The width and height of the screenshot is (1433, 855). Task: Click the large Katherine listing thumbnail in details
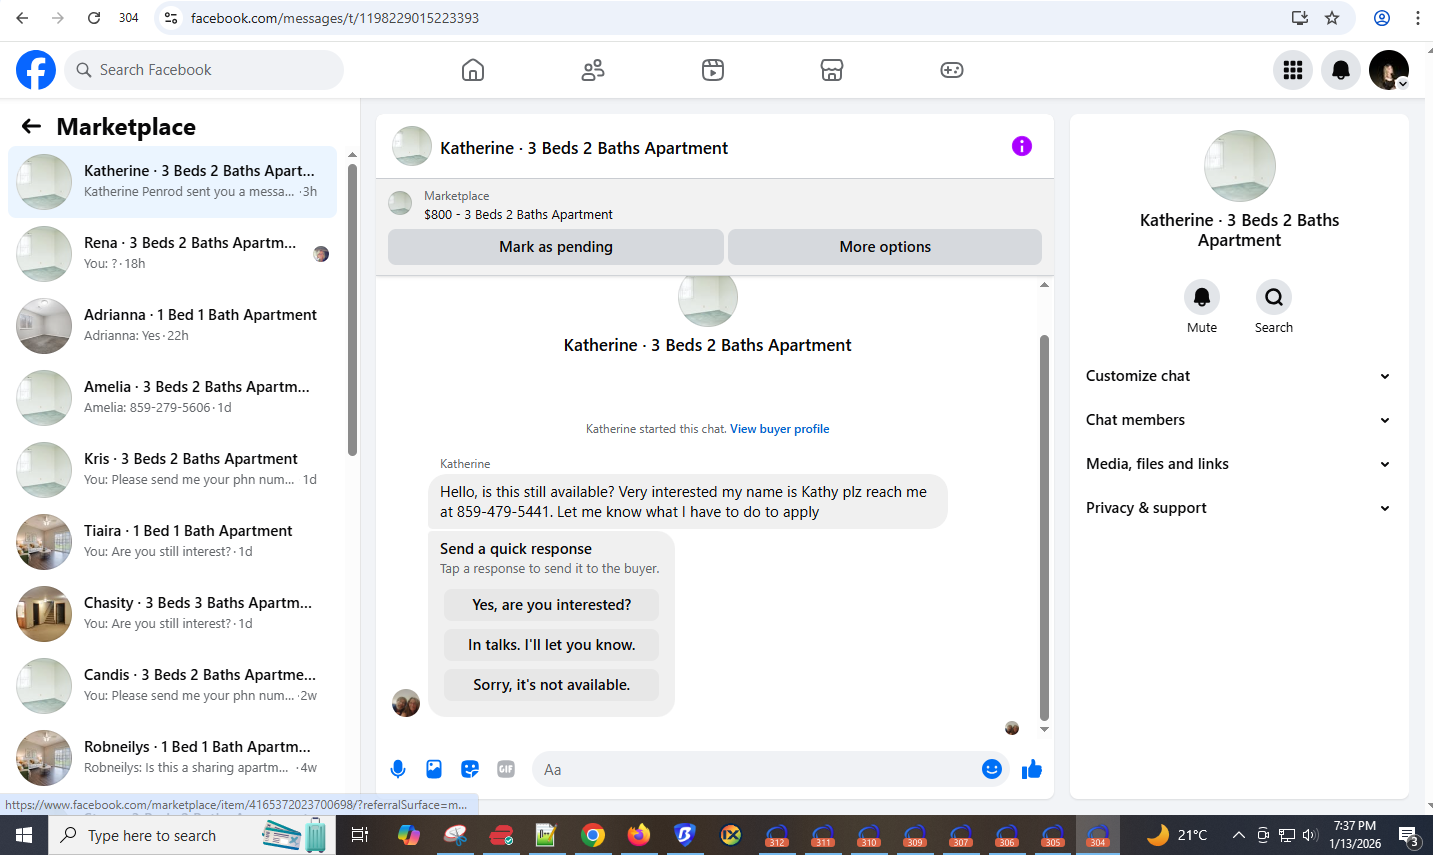click(x=1240, y=166)
